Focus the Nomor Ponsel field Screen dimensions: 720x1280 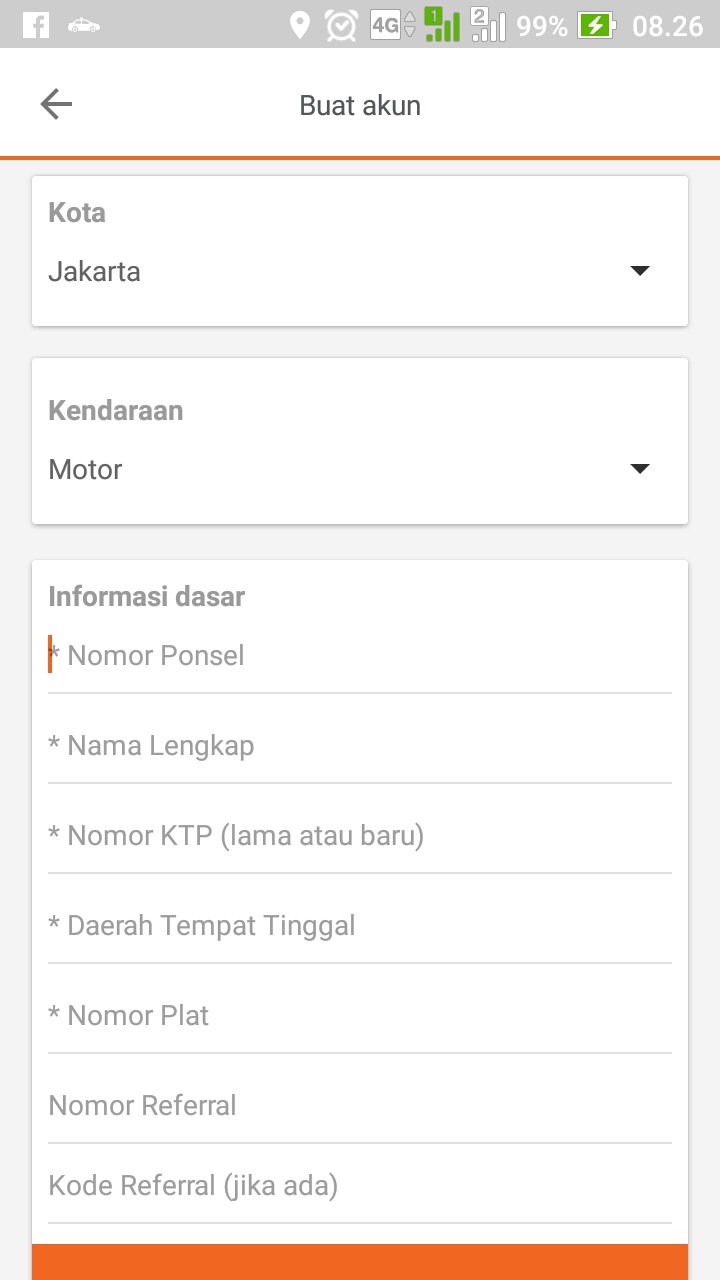click(x=360, y=656)
